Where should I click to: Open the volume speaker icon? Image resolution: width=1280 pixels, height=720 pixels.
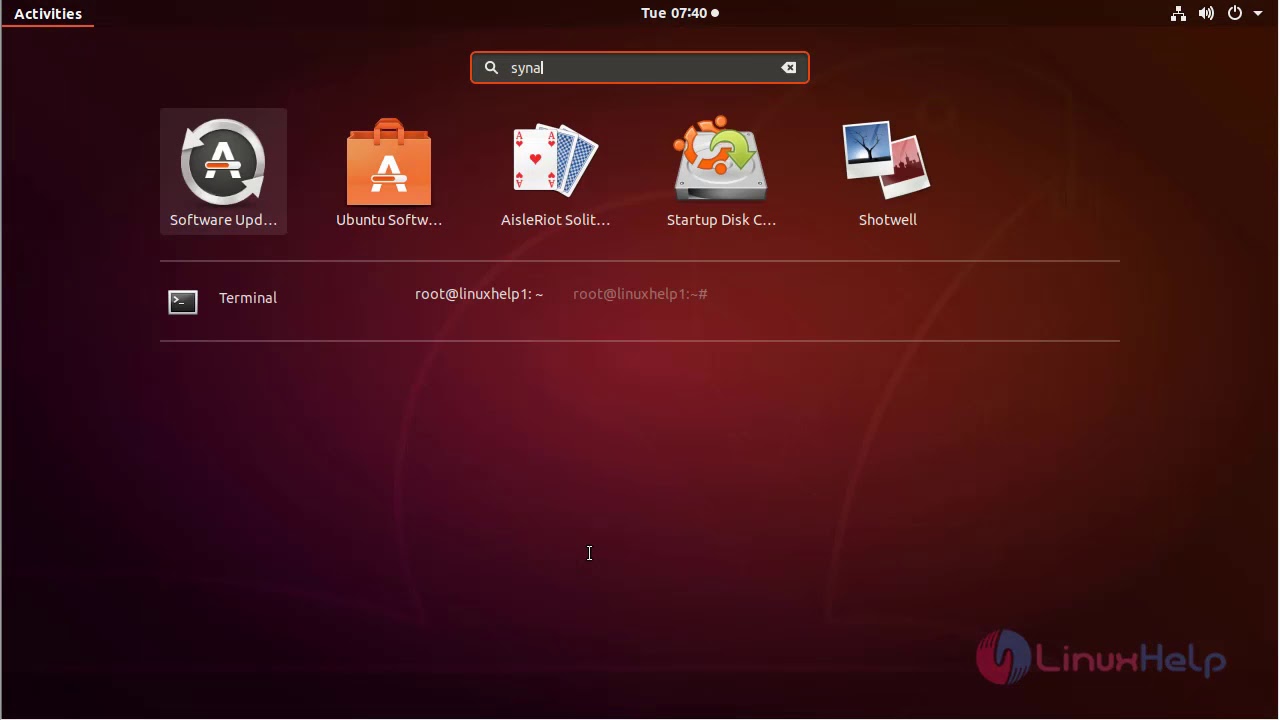(1207, 14)
